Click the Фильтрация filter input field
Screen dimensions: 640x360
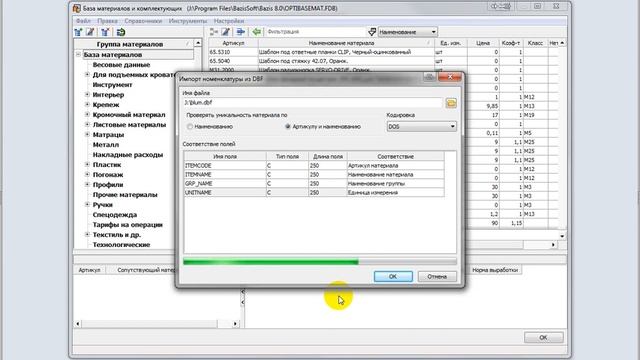point(316,31)
